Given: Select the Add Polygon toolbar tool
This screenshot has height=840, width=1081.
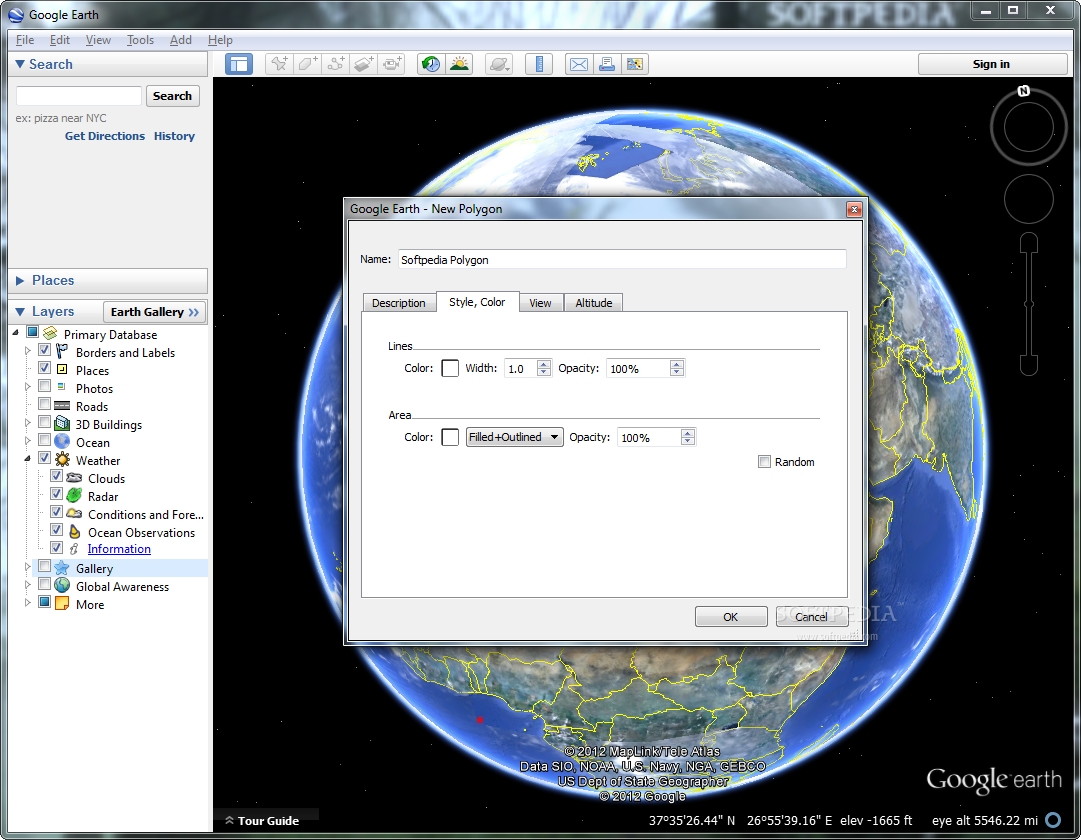Looking at the screenshot, I should pyautogui.click(x=307, y=64).
